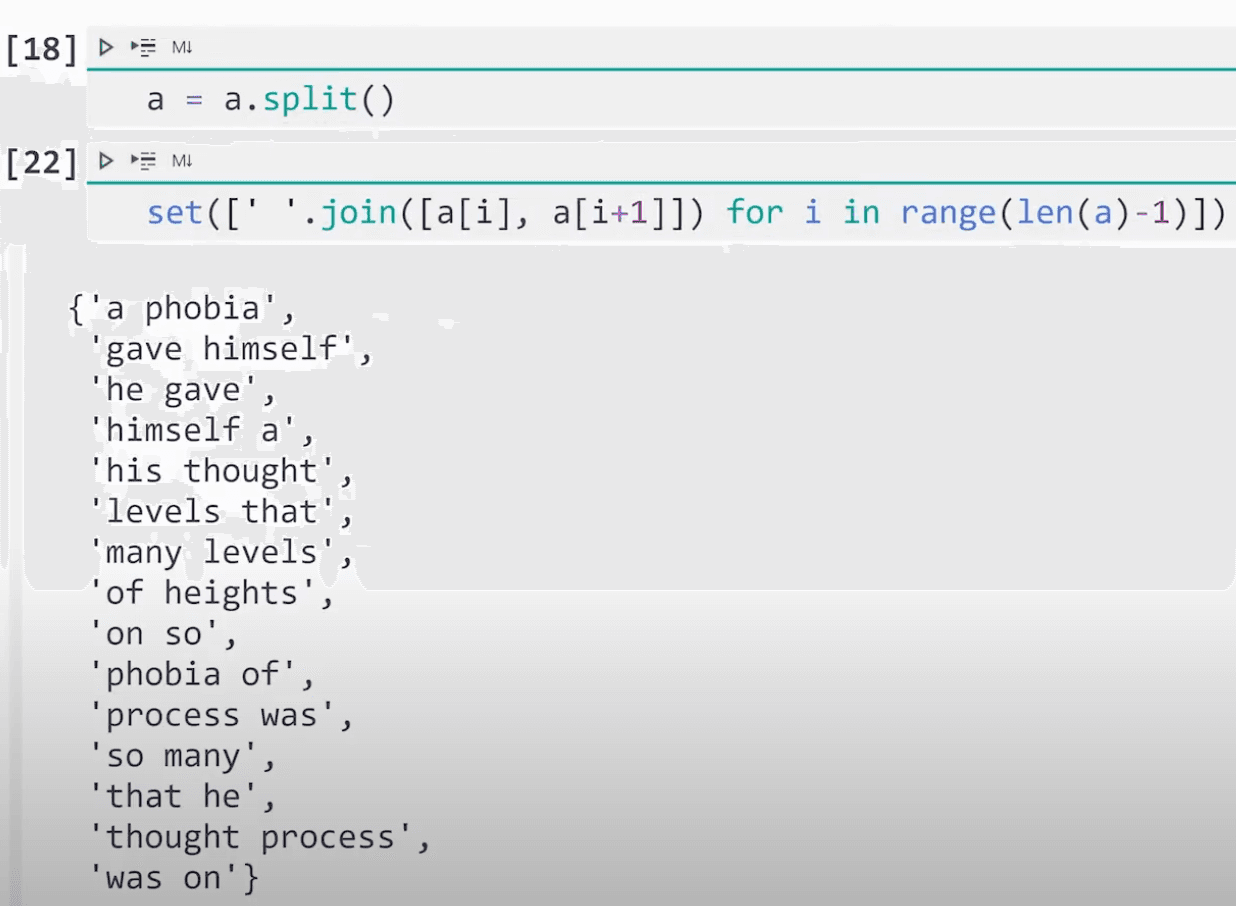Switch cell 22 to Markdown mode

(x=182, y=160)
